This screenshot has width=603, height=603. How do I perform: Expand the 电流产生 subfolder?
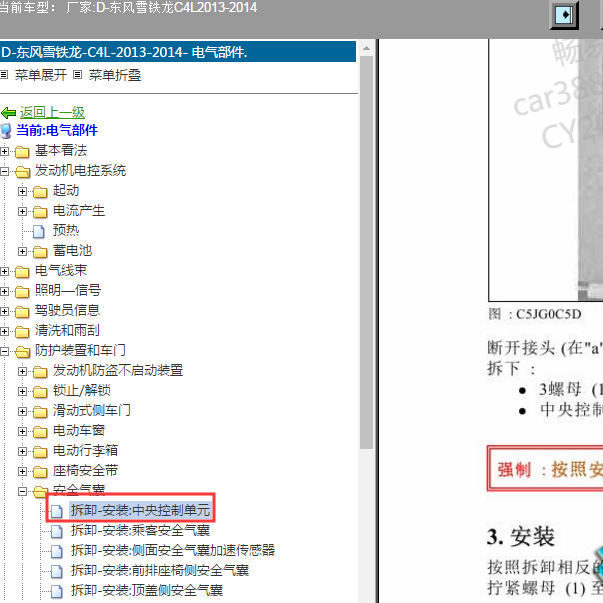[22, 212]
